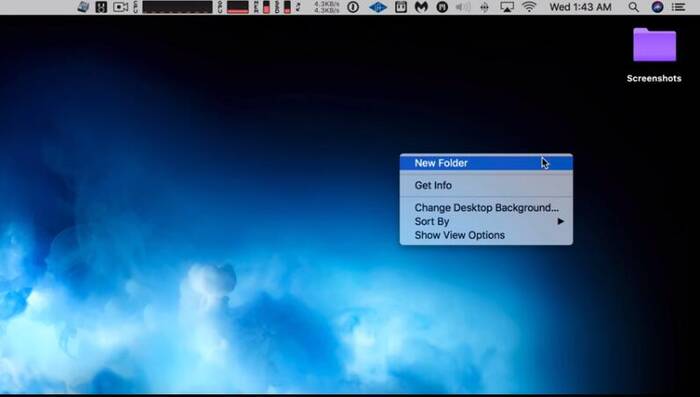This screenshot has height=397, width=700.
Task: Open the Wi-Fi status menu
Action: point(529,7)
